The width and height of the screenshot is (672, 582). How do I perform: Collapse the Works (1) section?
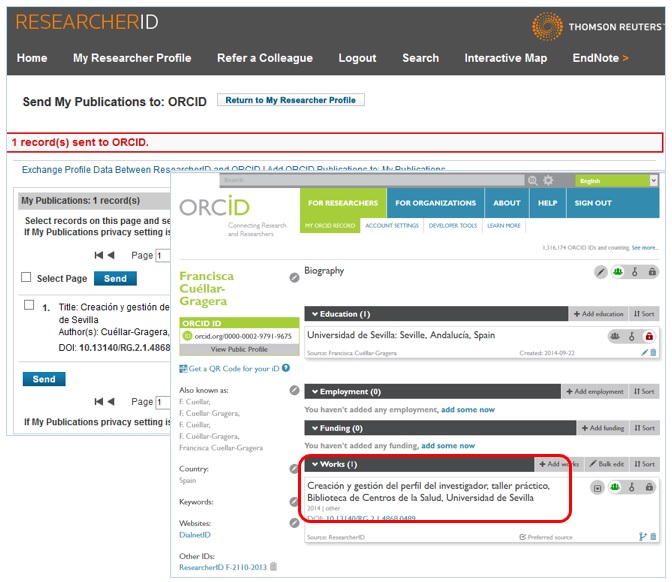click(x=315, y=464)
